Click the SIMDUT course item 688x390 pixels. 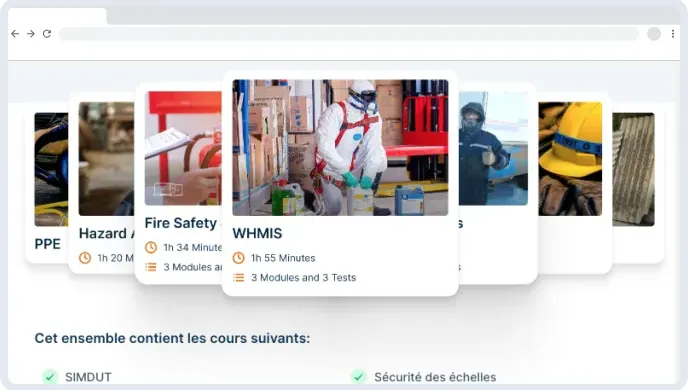point(88,377)
